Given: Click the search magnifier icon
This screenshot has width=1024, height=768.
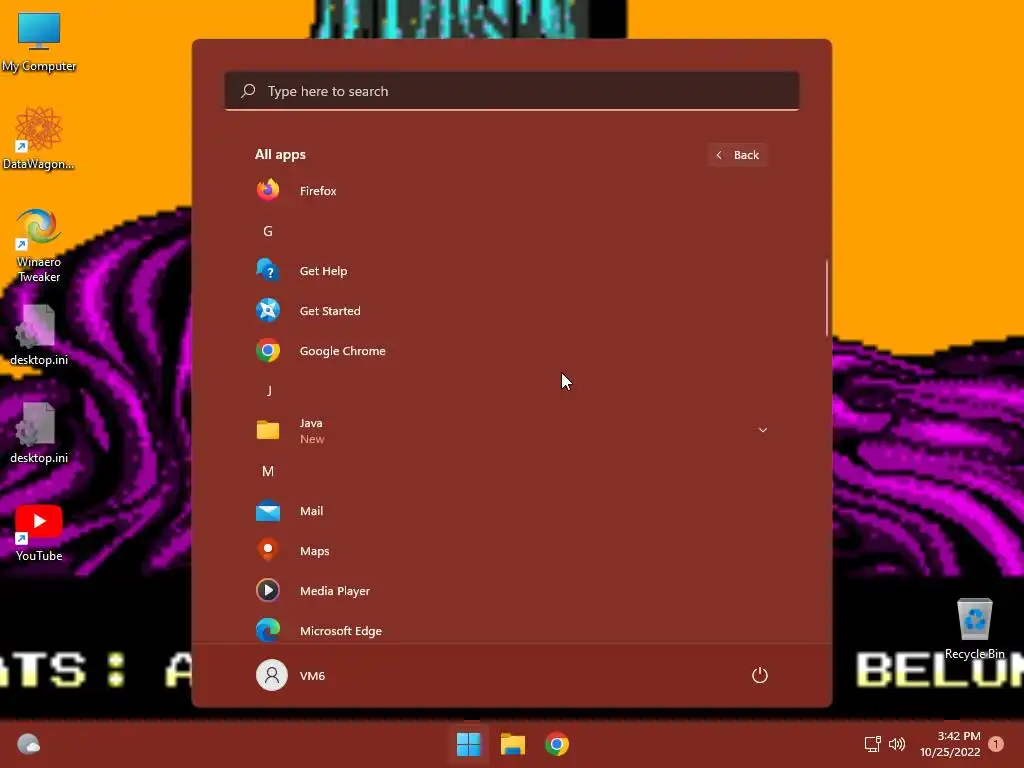Looking at the screenshot, I should (x=248, y=91).
